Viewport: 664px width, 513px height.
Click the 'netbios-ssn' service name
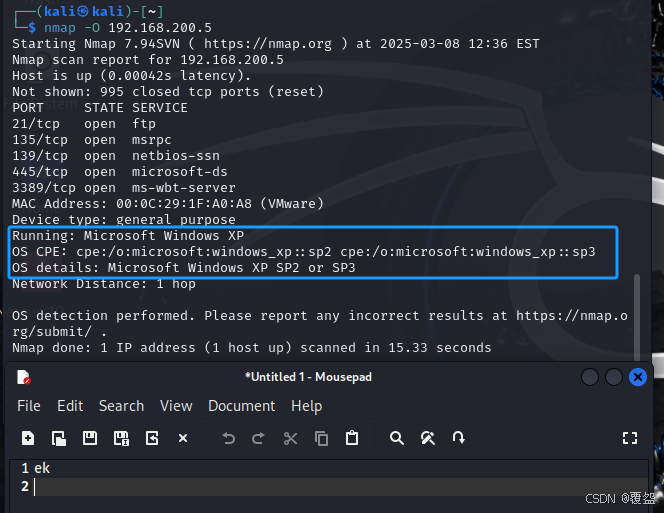pos(176,155)
